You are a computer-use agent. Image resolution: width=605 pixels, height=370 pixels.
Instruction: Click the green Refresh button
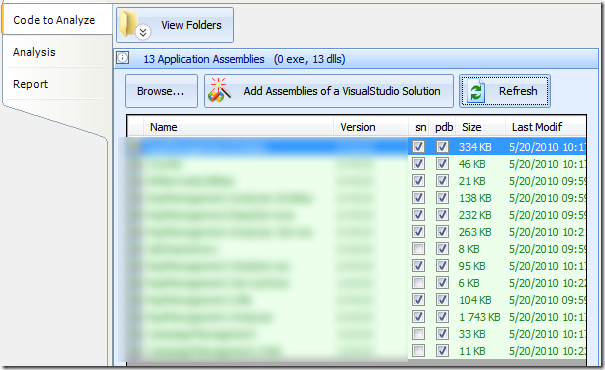pos(505,91)
